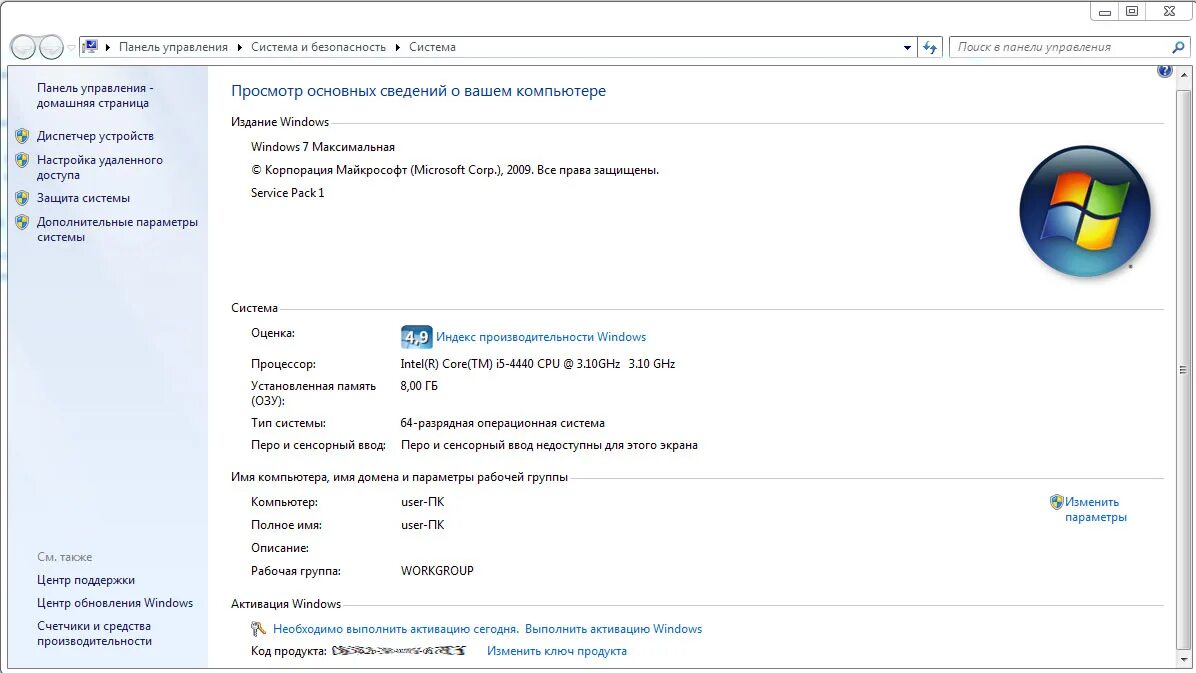Image resolution: width=1196 pixels, height=673 pixels.
Task: Click the shield icon beside Изменить параметры
Action: point(1056,502)
